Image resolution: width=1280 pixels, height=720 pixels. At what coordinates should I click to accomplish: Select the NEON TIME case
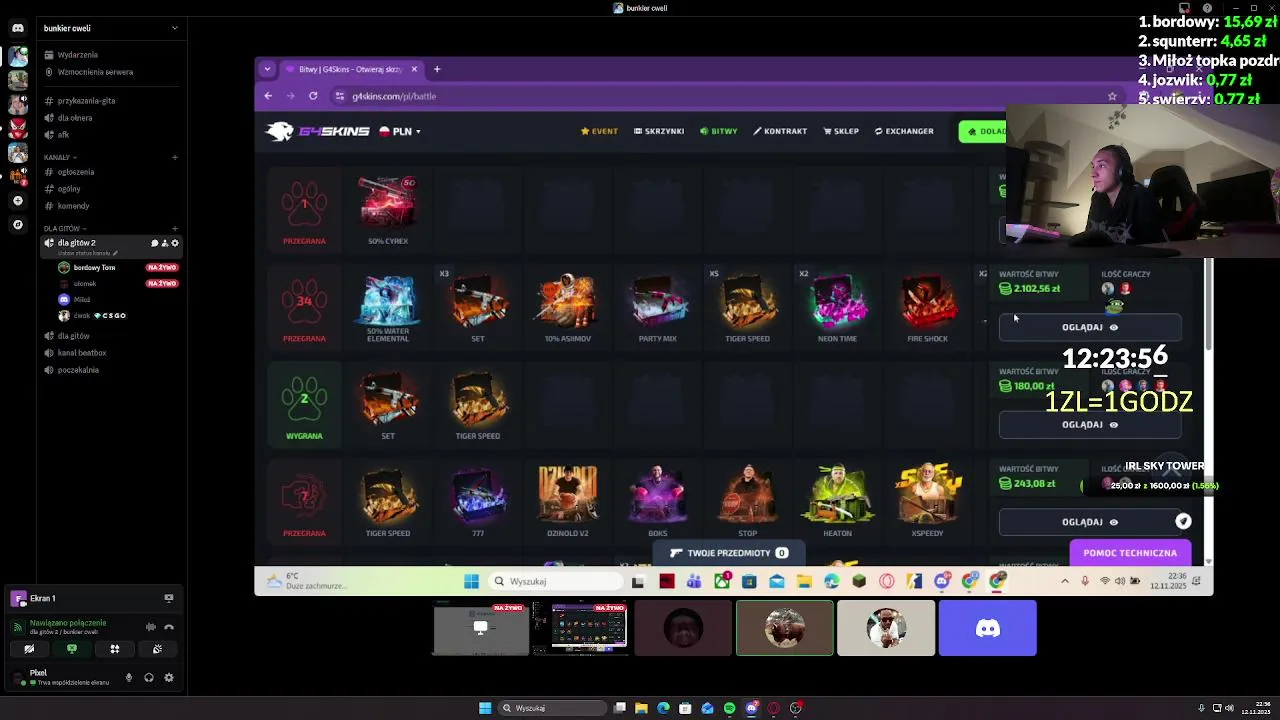coord(837,308)
